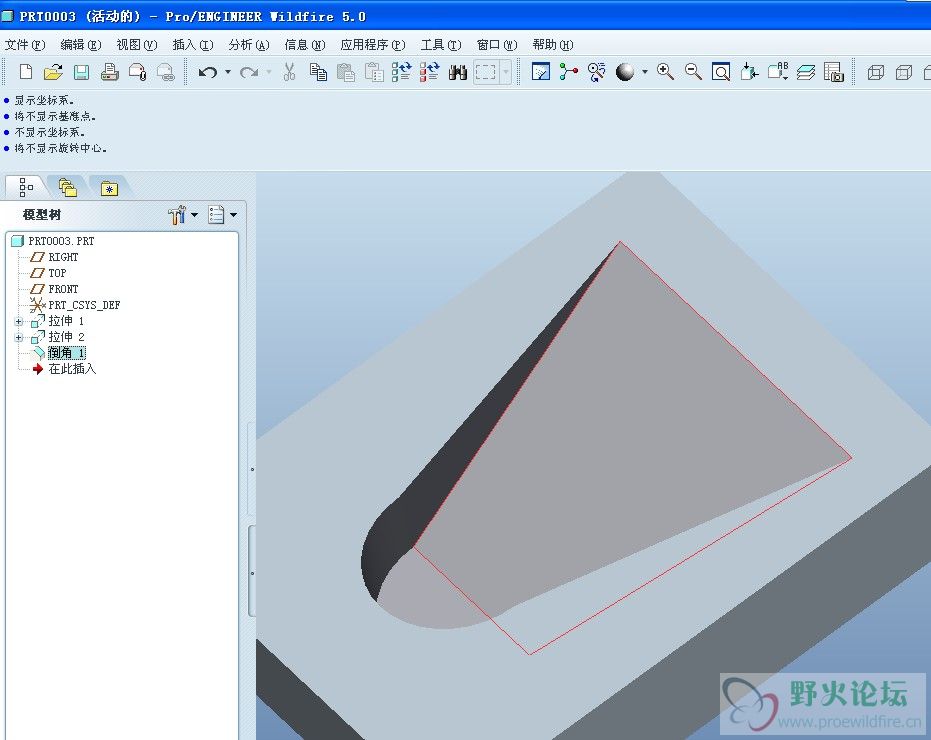Image resolution: width=931 pixels, height=740 pixels.
Task: Create a new file with New icon
Action: click(x=26, y=72)
